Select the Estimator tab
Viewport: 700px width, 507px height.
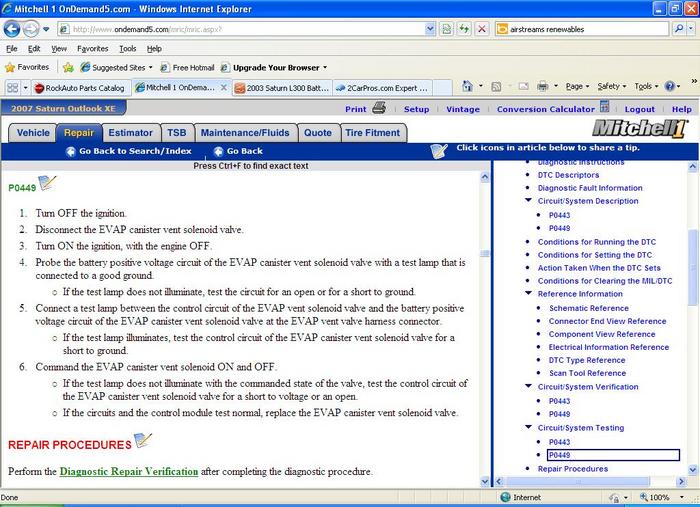[130, 133]
